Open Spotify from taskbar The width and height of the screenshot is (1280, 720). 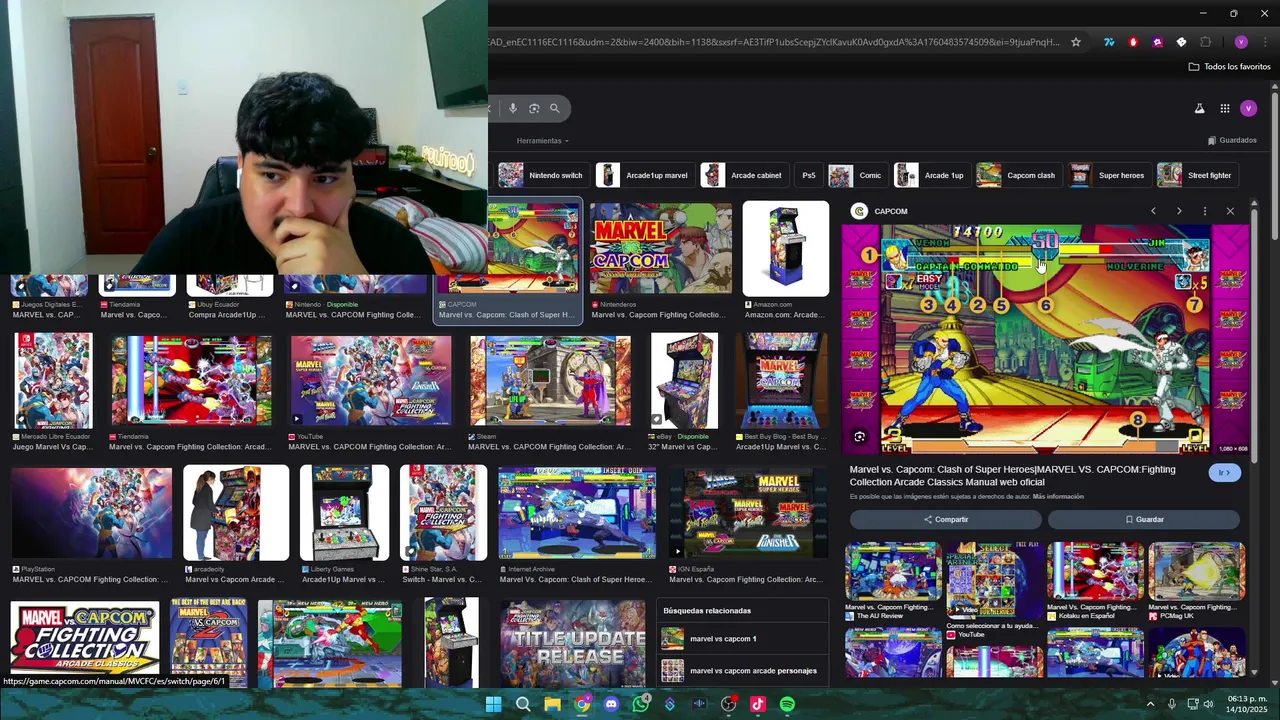point(787,704)
